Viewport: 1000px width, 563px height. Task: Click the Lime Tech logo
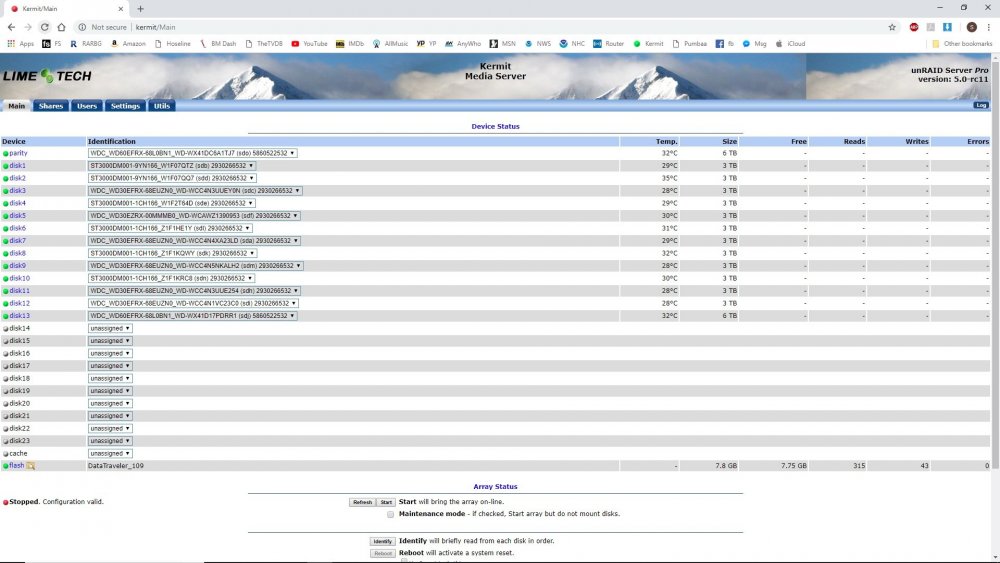(47, 76)
